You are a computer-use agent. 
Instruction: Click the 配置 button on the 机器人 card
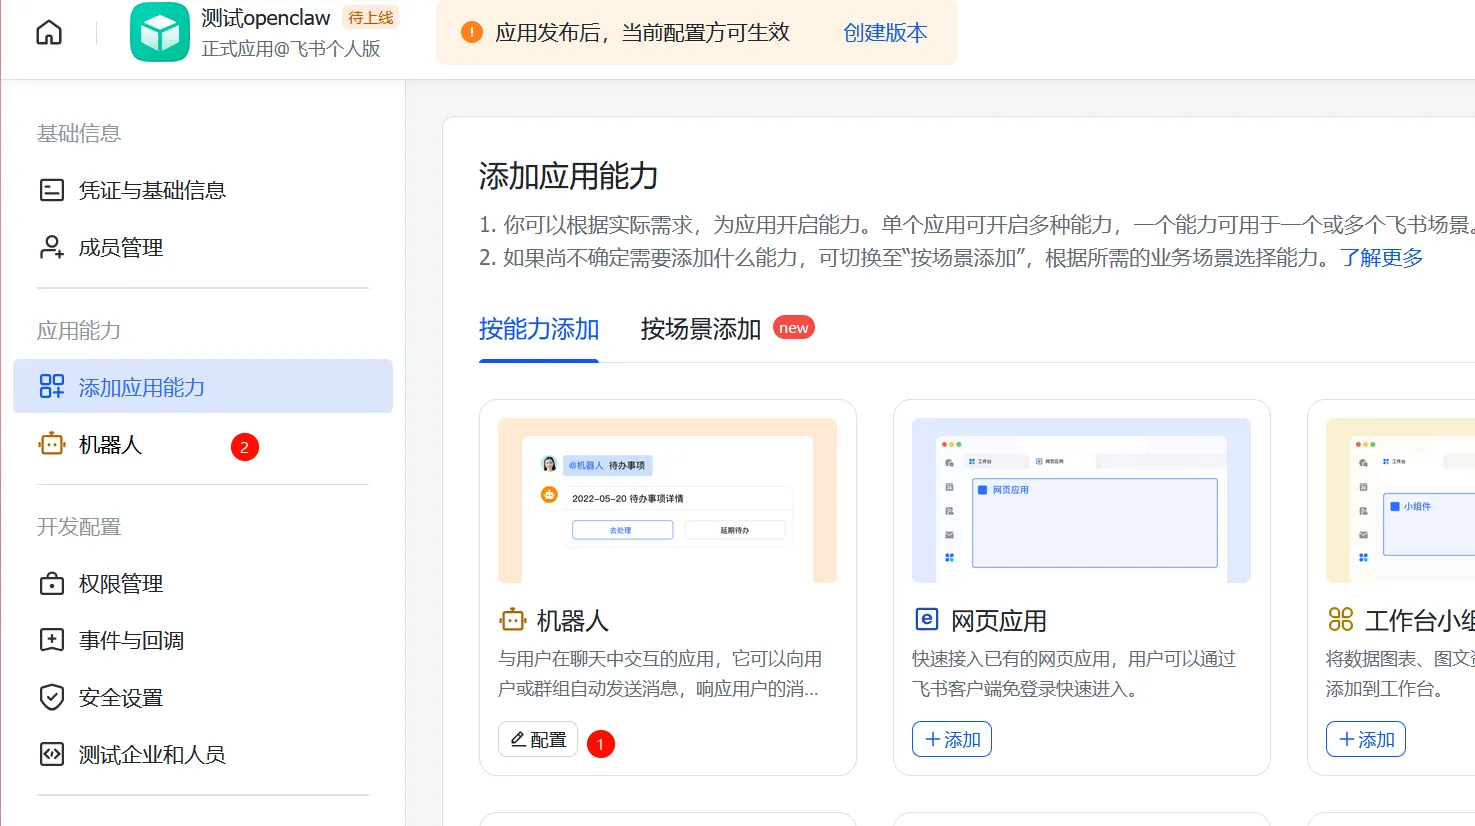538,739
